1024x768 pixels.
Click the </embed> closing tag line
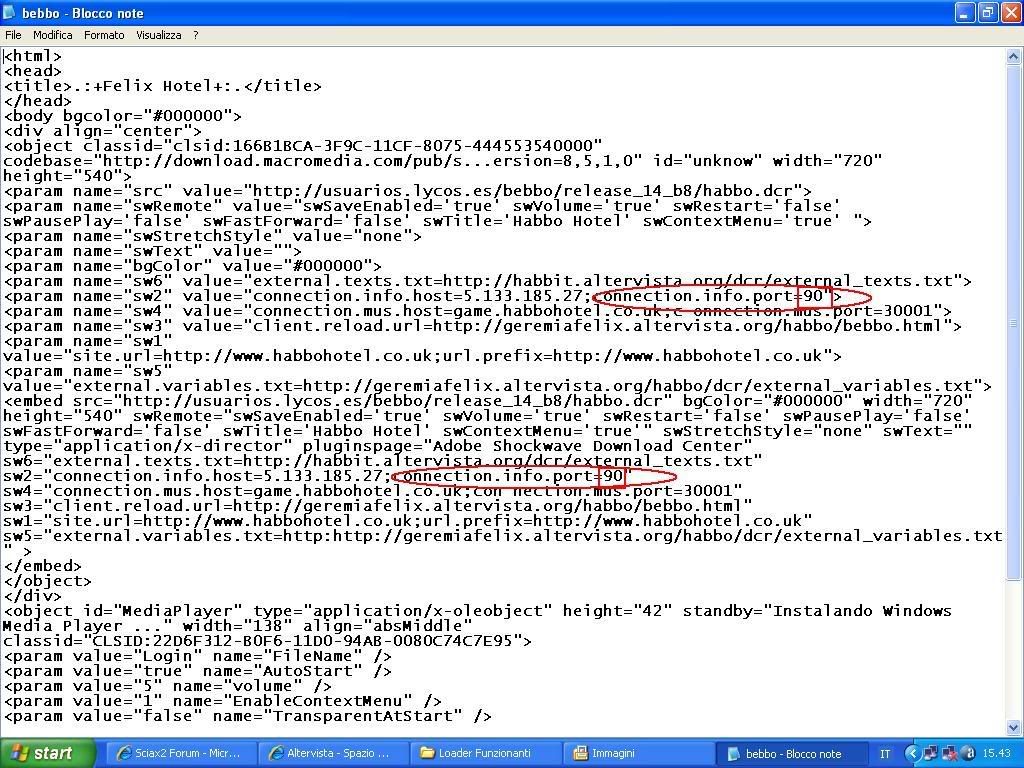[x=42, y=567]
